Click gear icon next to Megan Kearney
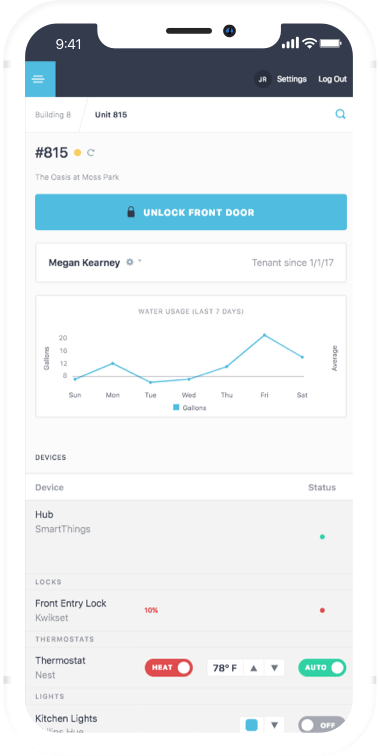The width and height of the screenshot is (380, 756). (129, 262)
